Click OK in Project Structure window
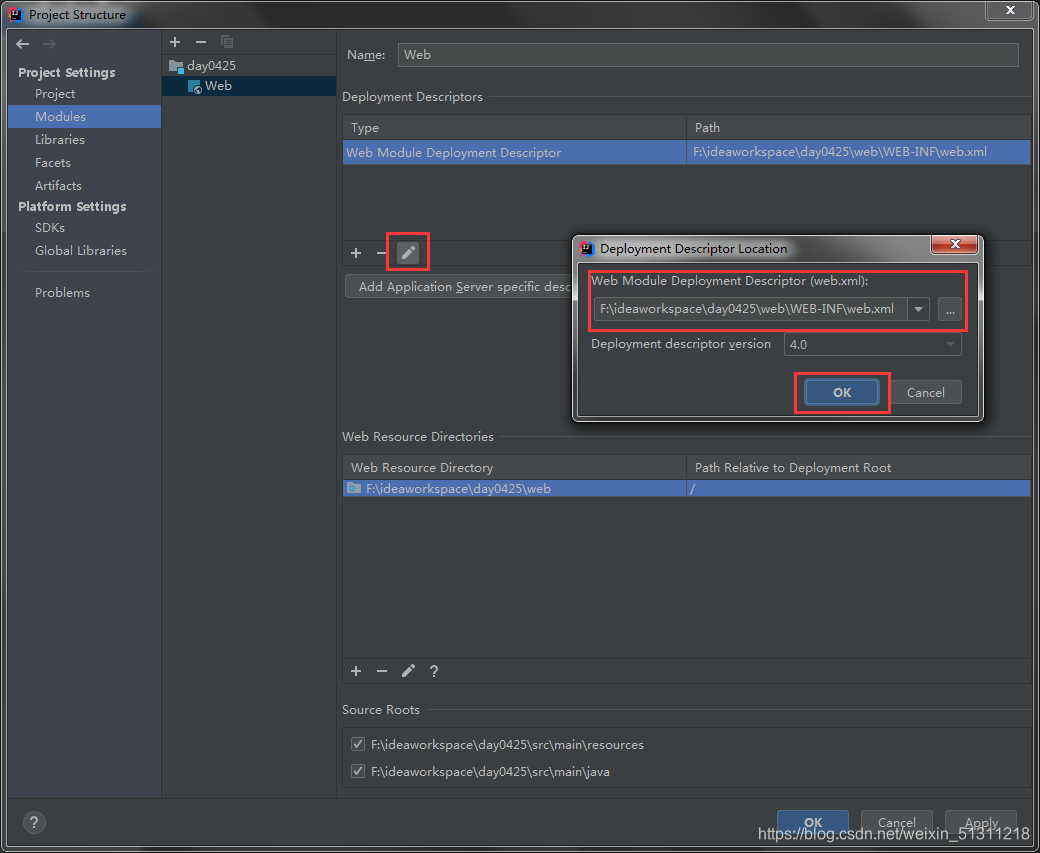 [812, 822]
